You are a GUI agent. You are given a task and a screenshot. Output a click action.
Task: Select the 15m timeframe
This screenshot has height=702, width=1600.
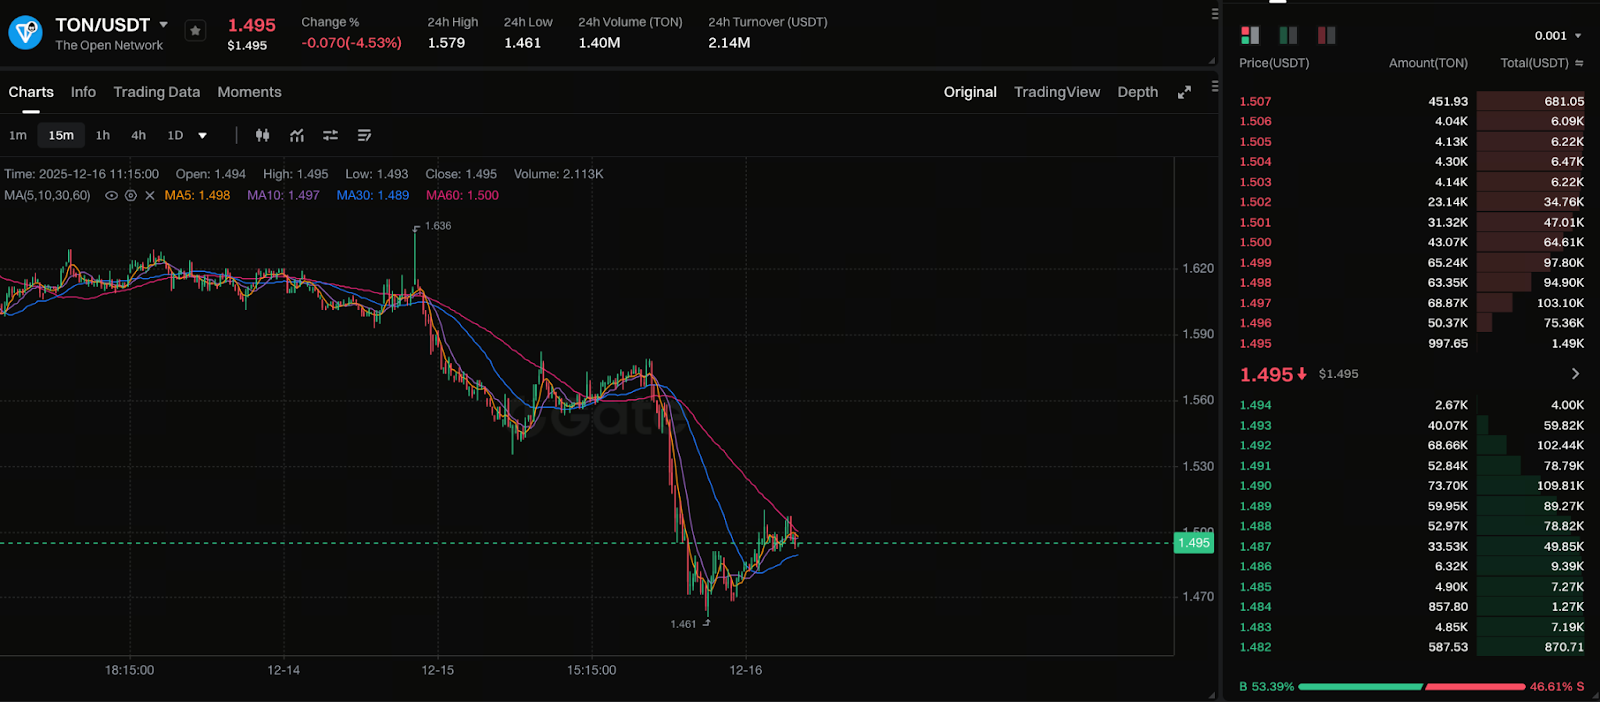click(61, 135)
